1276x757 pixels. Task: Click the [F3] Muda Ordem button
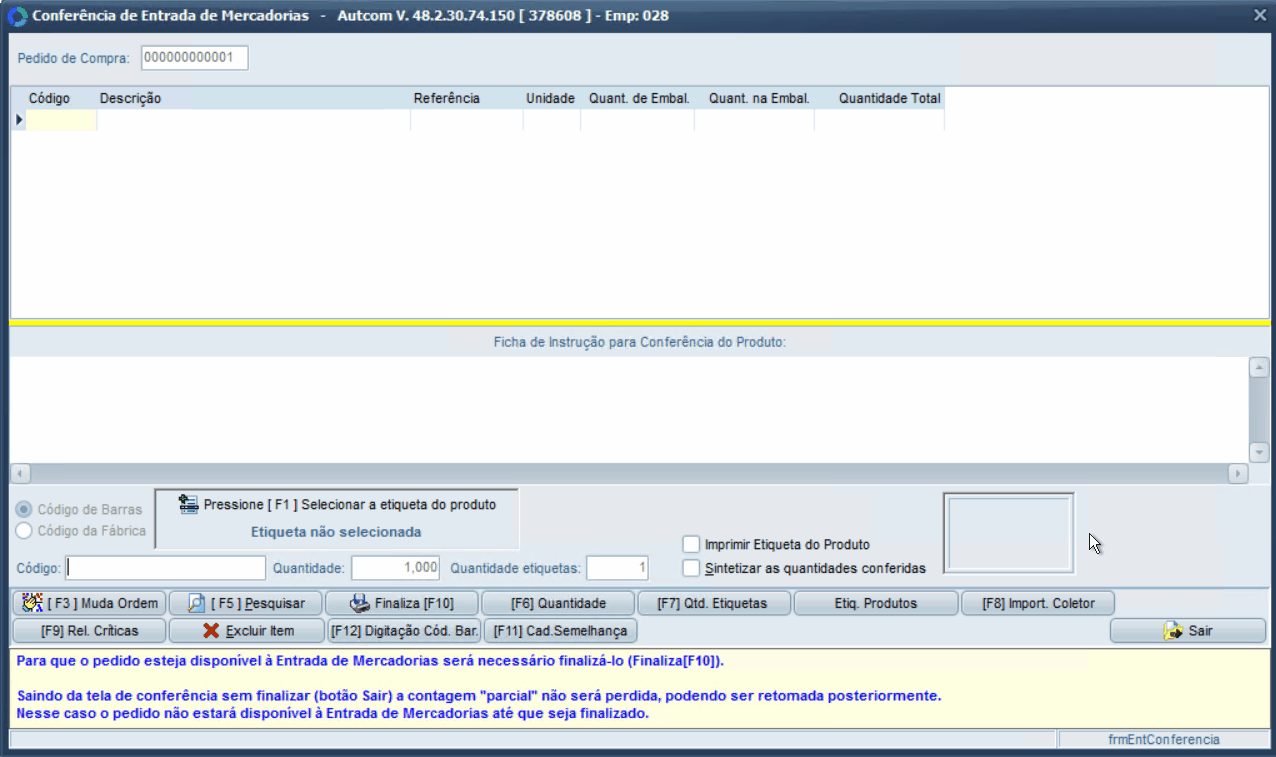[88, 603]
